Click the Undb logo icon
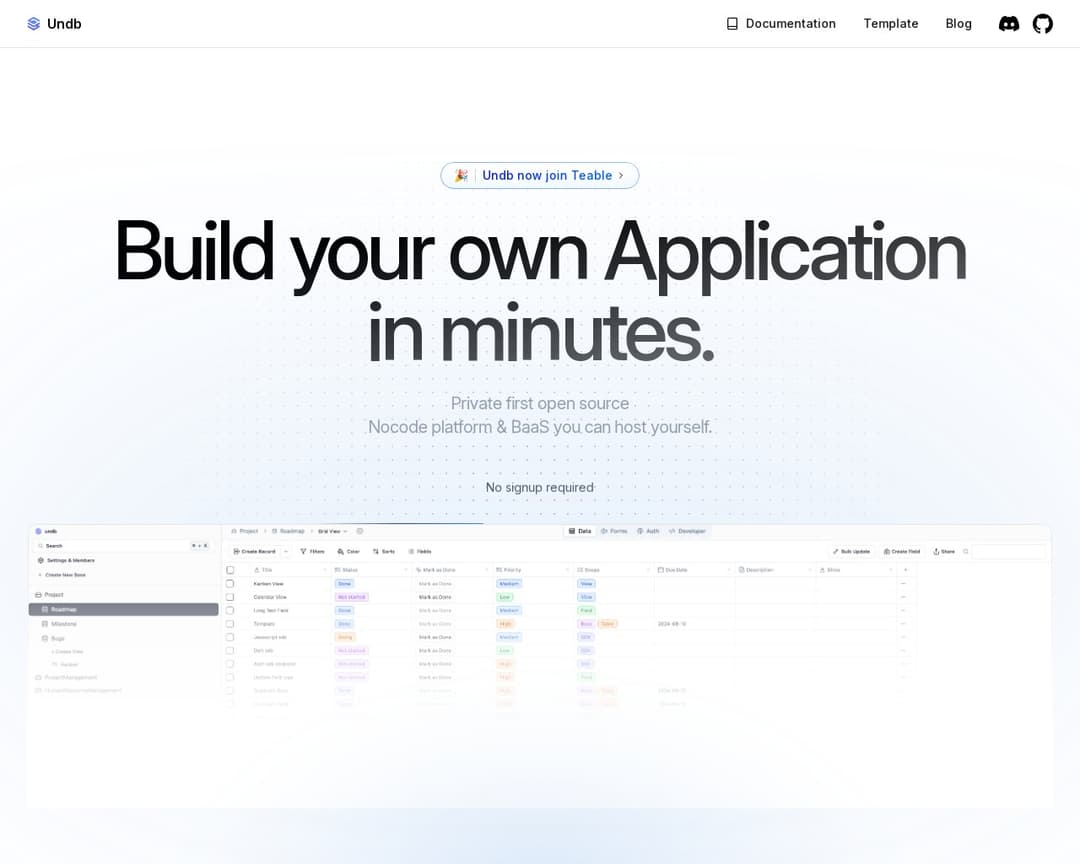Screen dimensions: 1080x864 point(34,24)
